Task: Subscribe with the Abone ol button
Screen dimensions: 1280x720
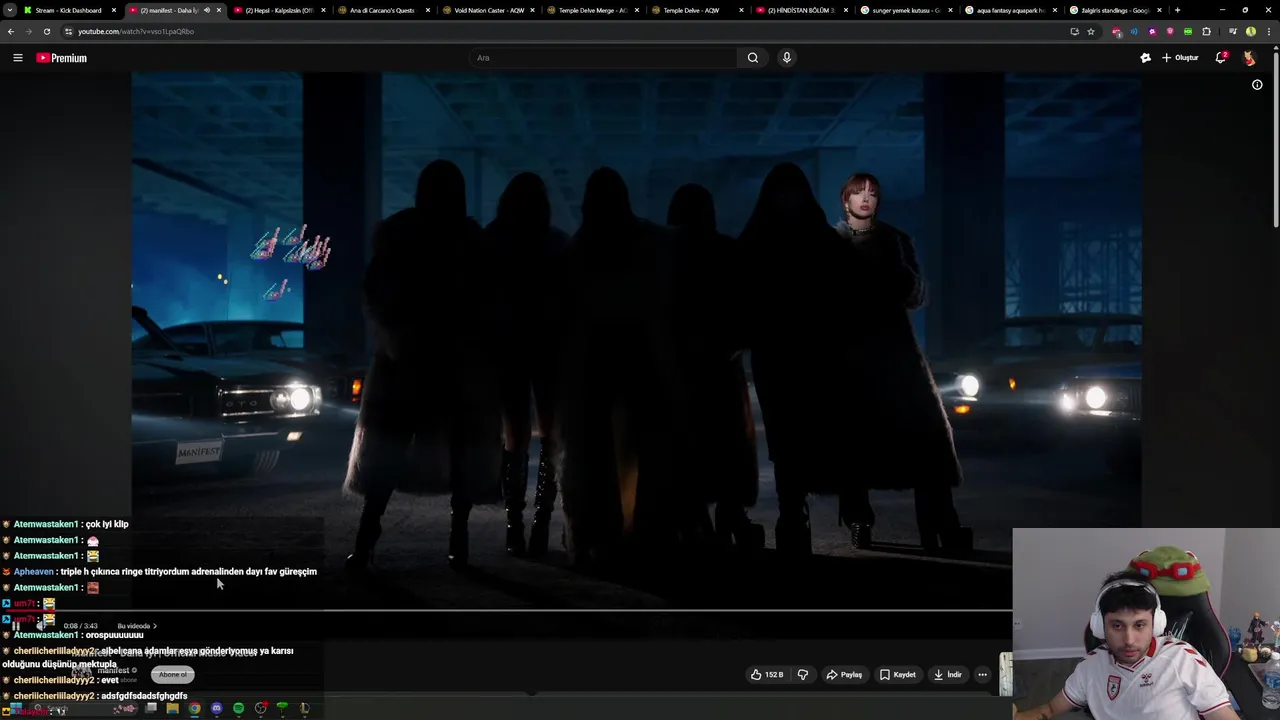Action: (x=172, y=674)
